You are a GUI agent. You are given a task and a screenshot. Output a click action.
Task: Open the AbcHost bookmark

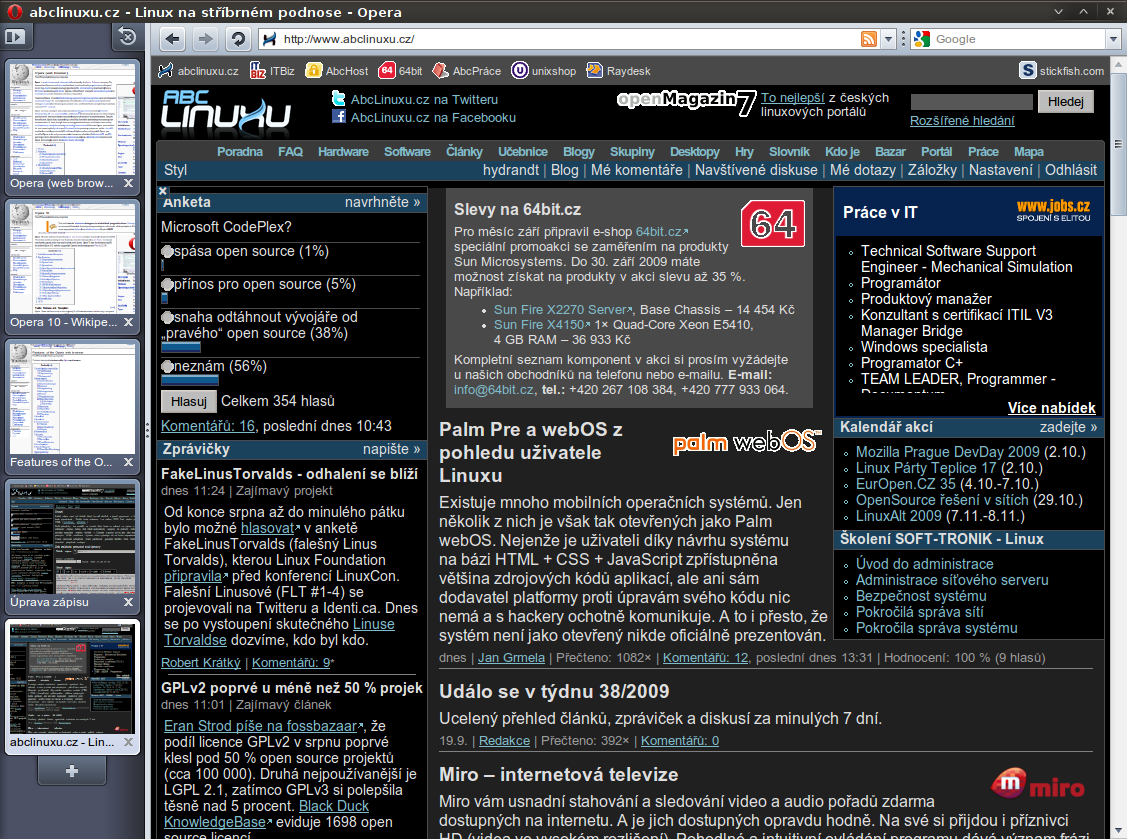coord(337,70)
